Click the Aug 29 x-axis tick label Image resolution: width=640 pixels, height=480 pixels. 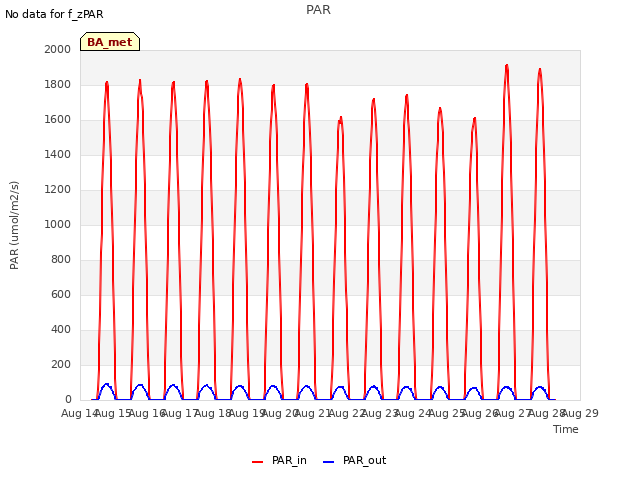580,413
